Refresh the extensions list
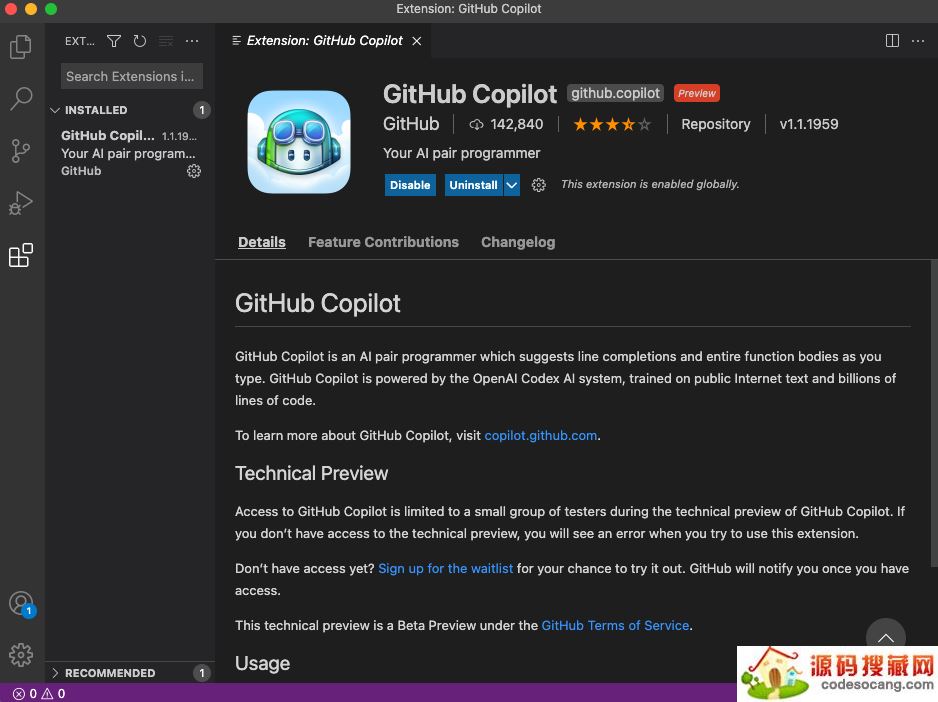938x702 pixels. 139,41
